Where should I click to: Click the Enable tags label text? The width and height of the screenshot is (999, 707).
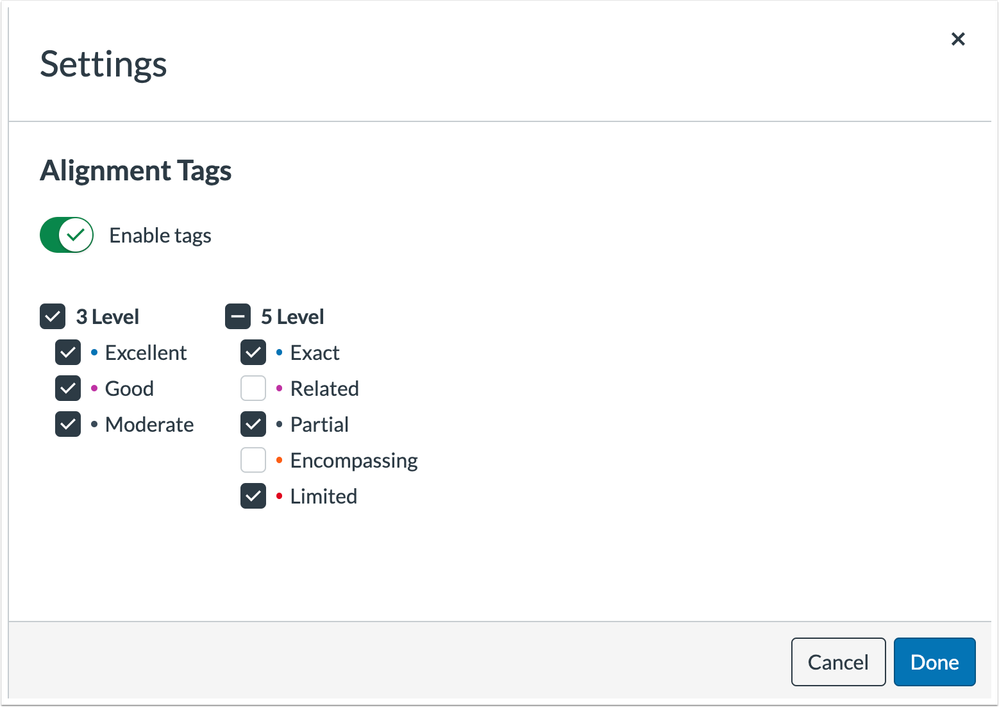click(160, 236)
